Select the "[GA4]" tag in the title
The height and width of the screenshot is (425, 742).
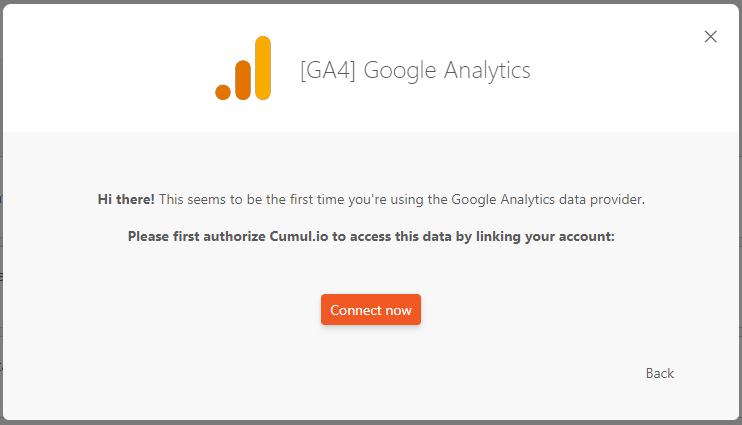pyautogui.click(x=325, y=70)
